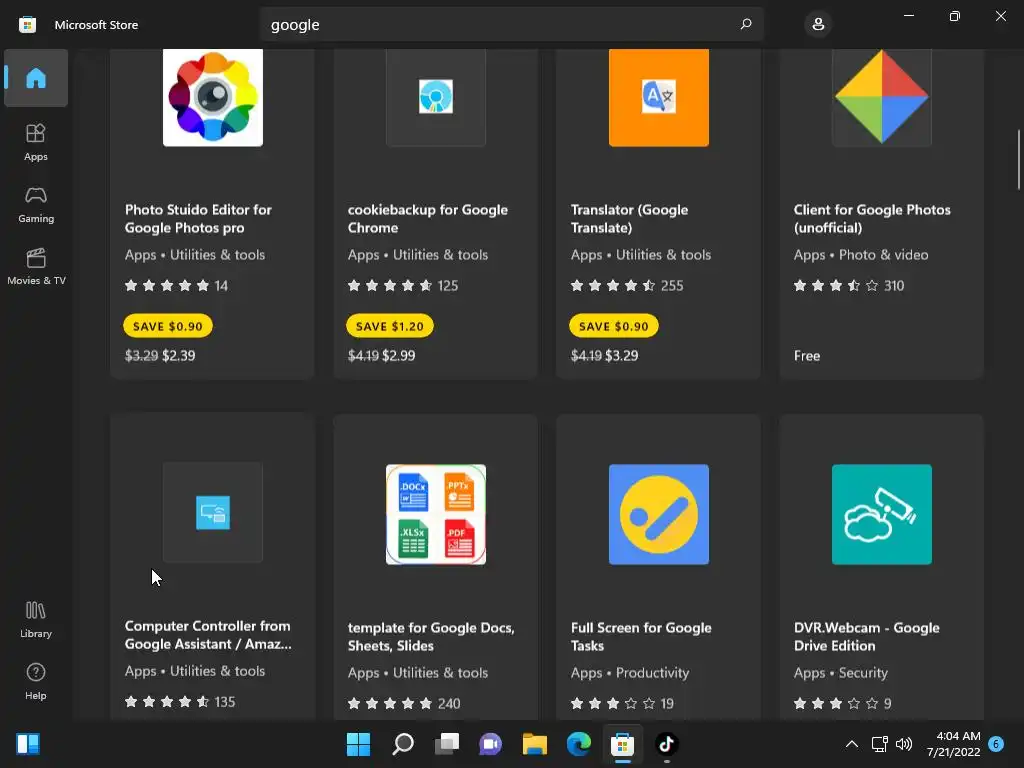Click Apps • Security category text

click(840, 673)
